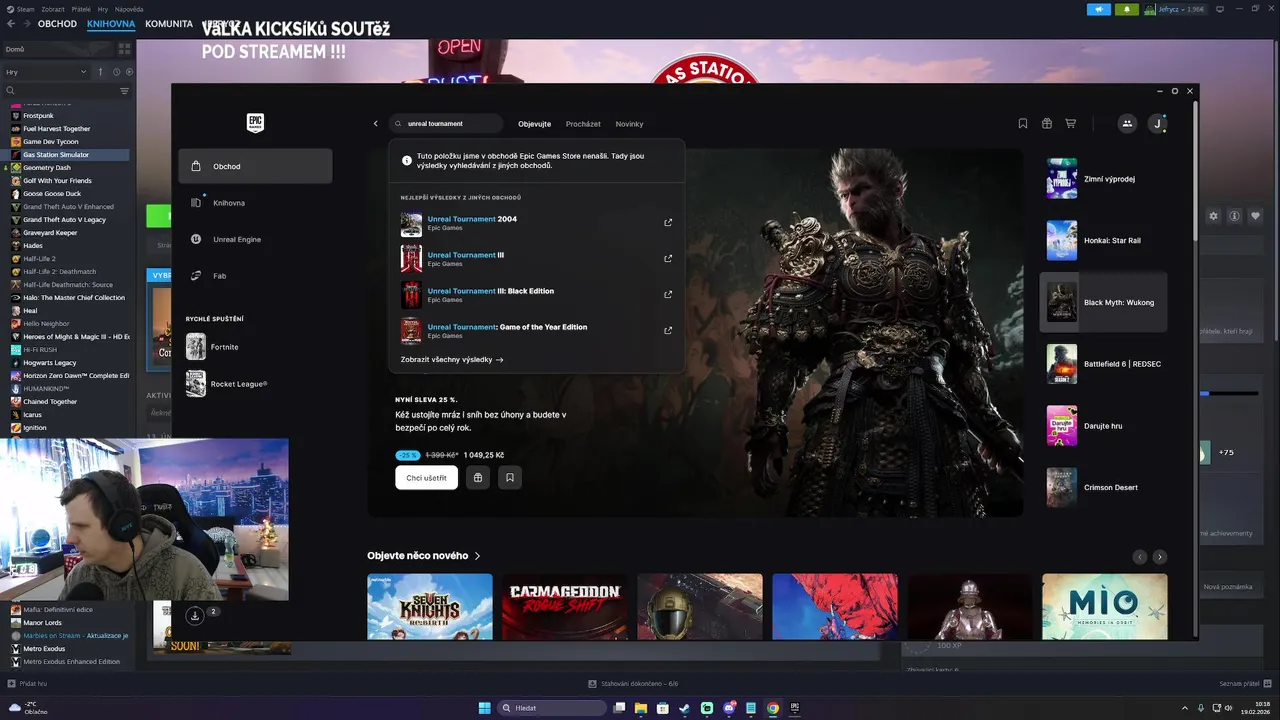
Task: Go back with Epic launcher back arrow
Action: [x=376, y=124]
